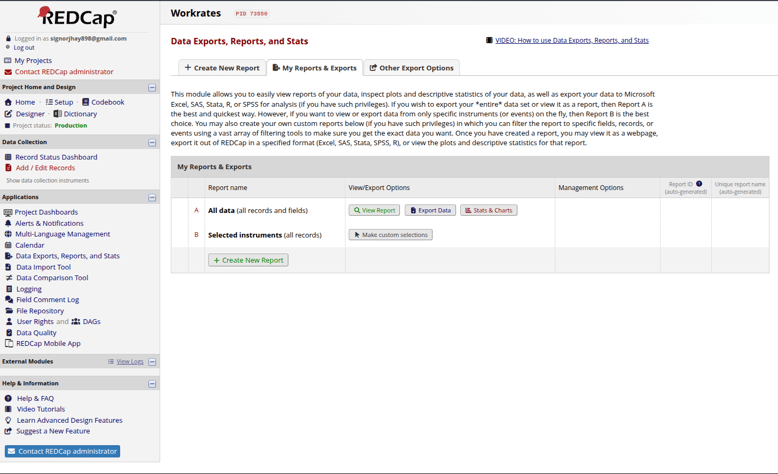Open Video Tutorials link
778x474 pixels.
pyautogui.click(x=41, y=409)
